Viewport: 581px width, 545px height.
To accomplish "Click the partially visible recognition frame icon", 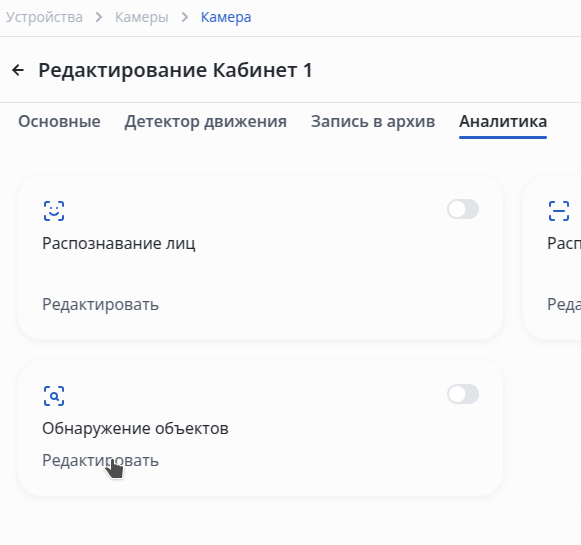I will coord(559,211).
